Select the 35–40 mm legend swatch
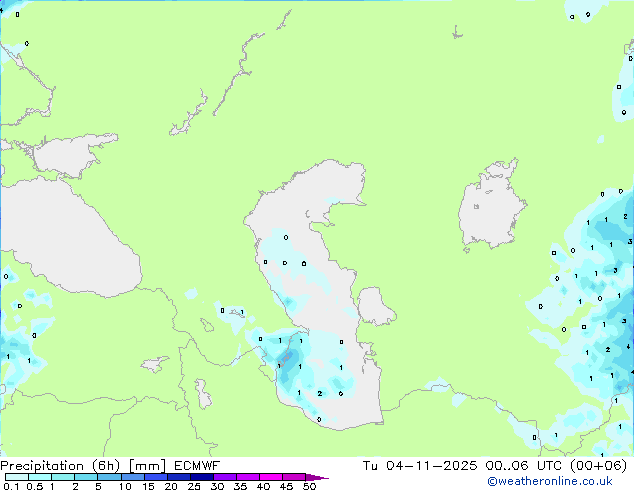Viewport: 634px width, 490px height. [x=248, y=477]
